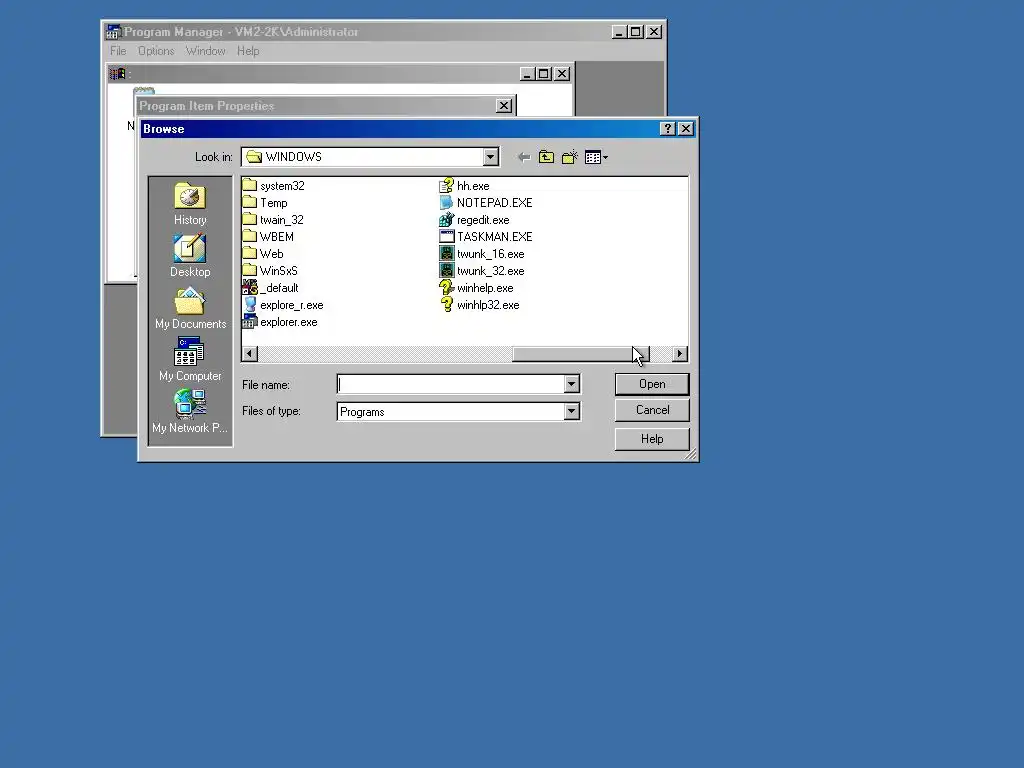1024x768 pixels.
Task: Open File menu in Program Manager
Action: coord(118,51)
